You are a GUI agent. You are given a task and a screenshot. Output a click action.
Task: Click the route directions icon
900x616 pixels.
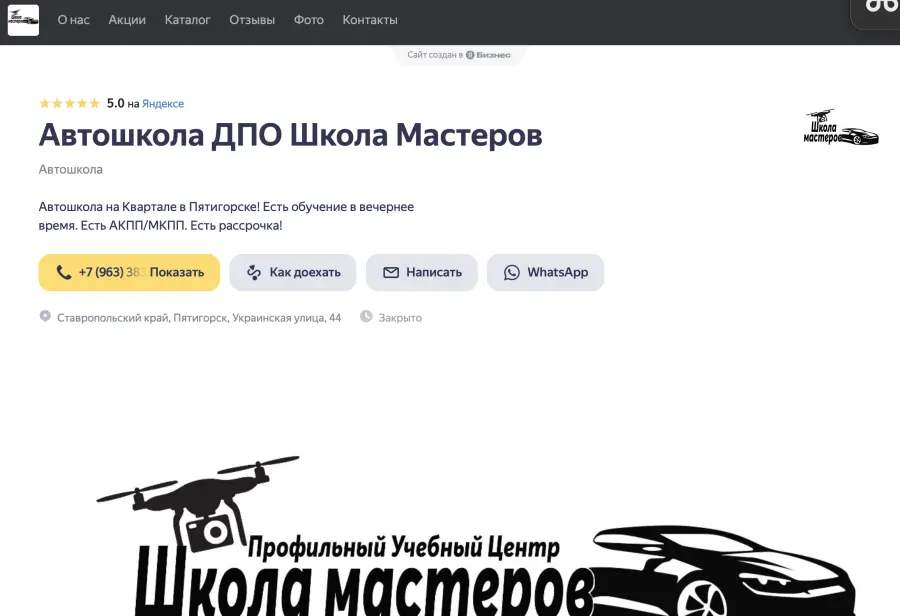coord(254,272)
